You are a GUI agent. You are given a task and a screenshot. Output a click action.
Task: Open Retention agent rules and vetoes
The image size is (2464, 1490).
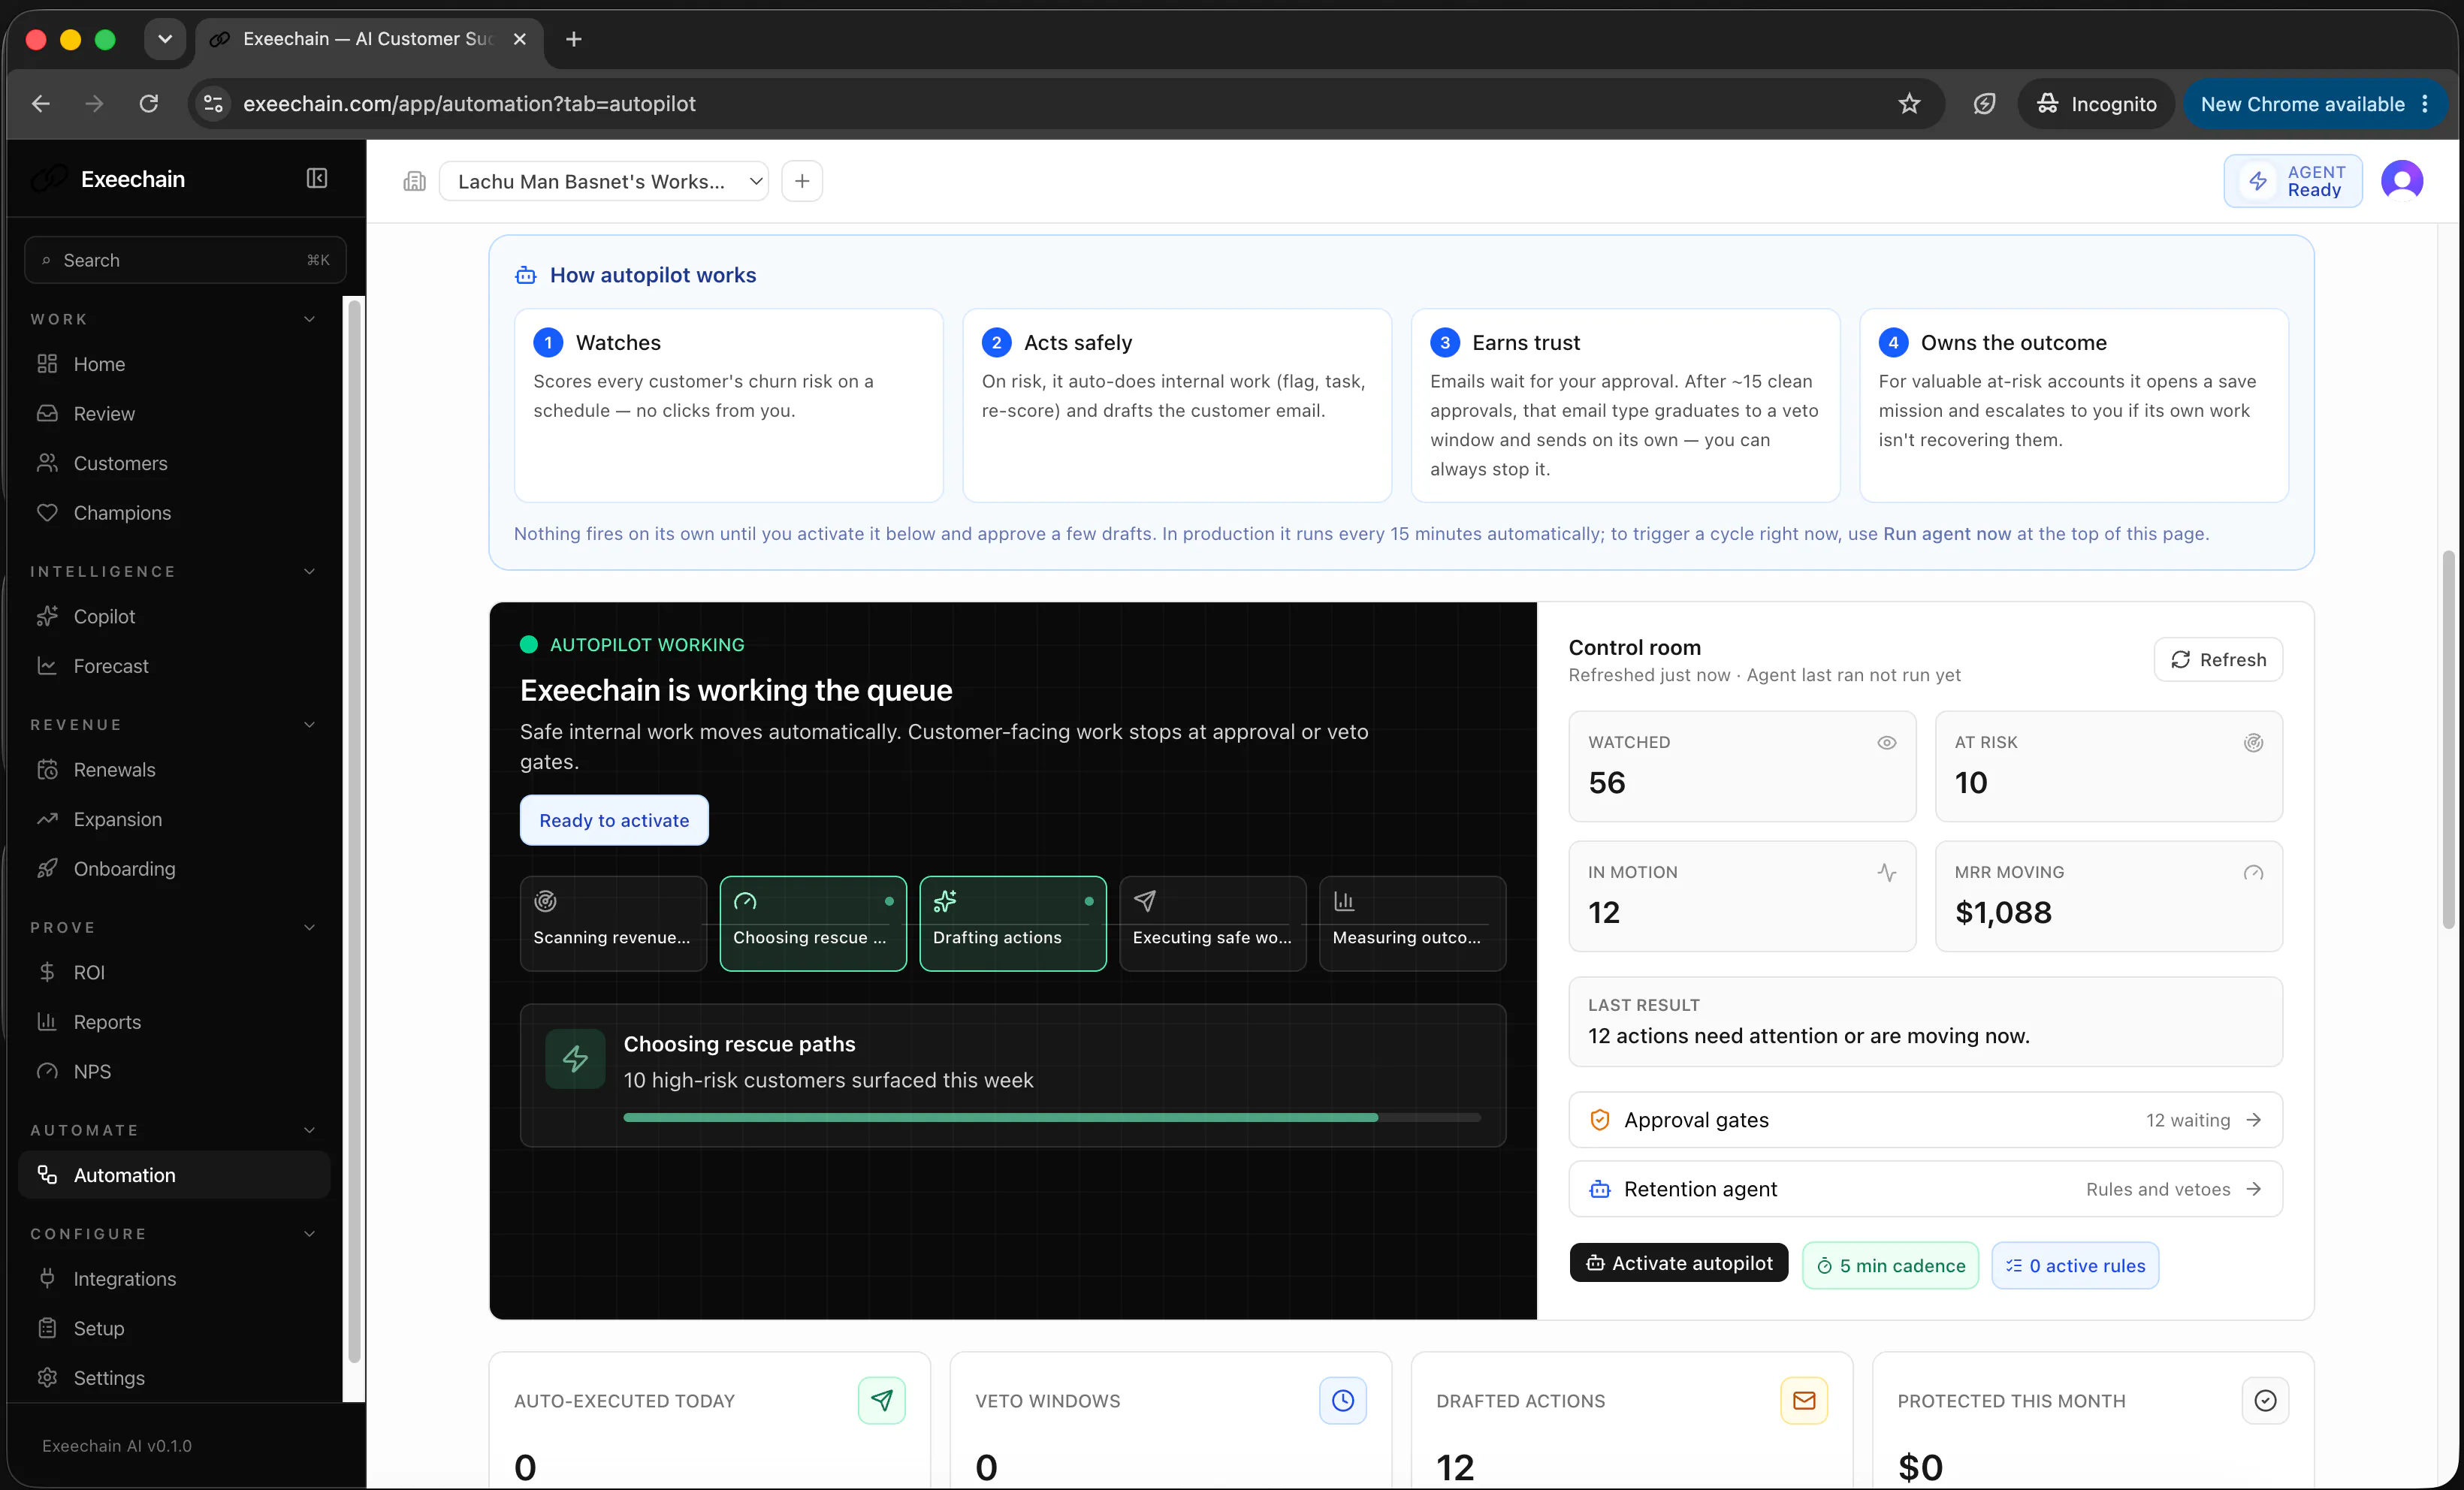(1925, 1189)
